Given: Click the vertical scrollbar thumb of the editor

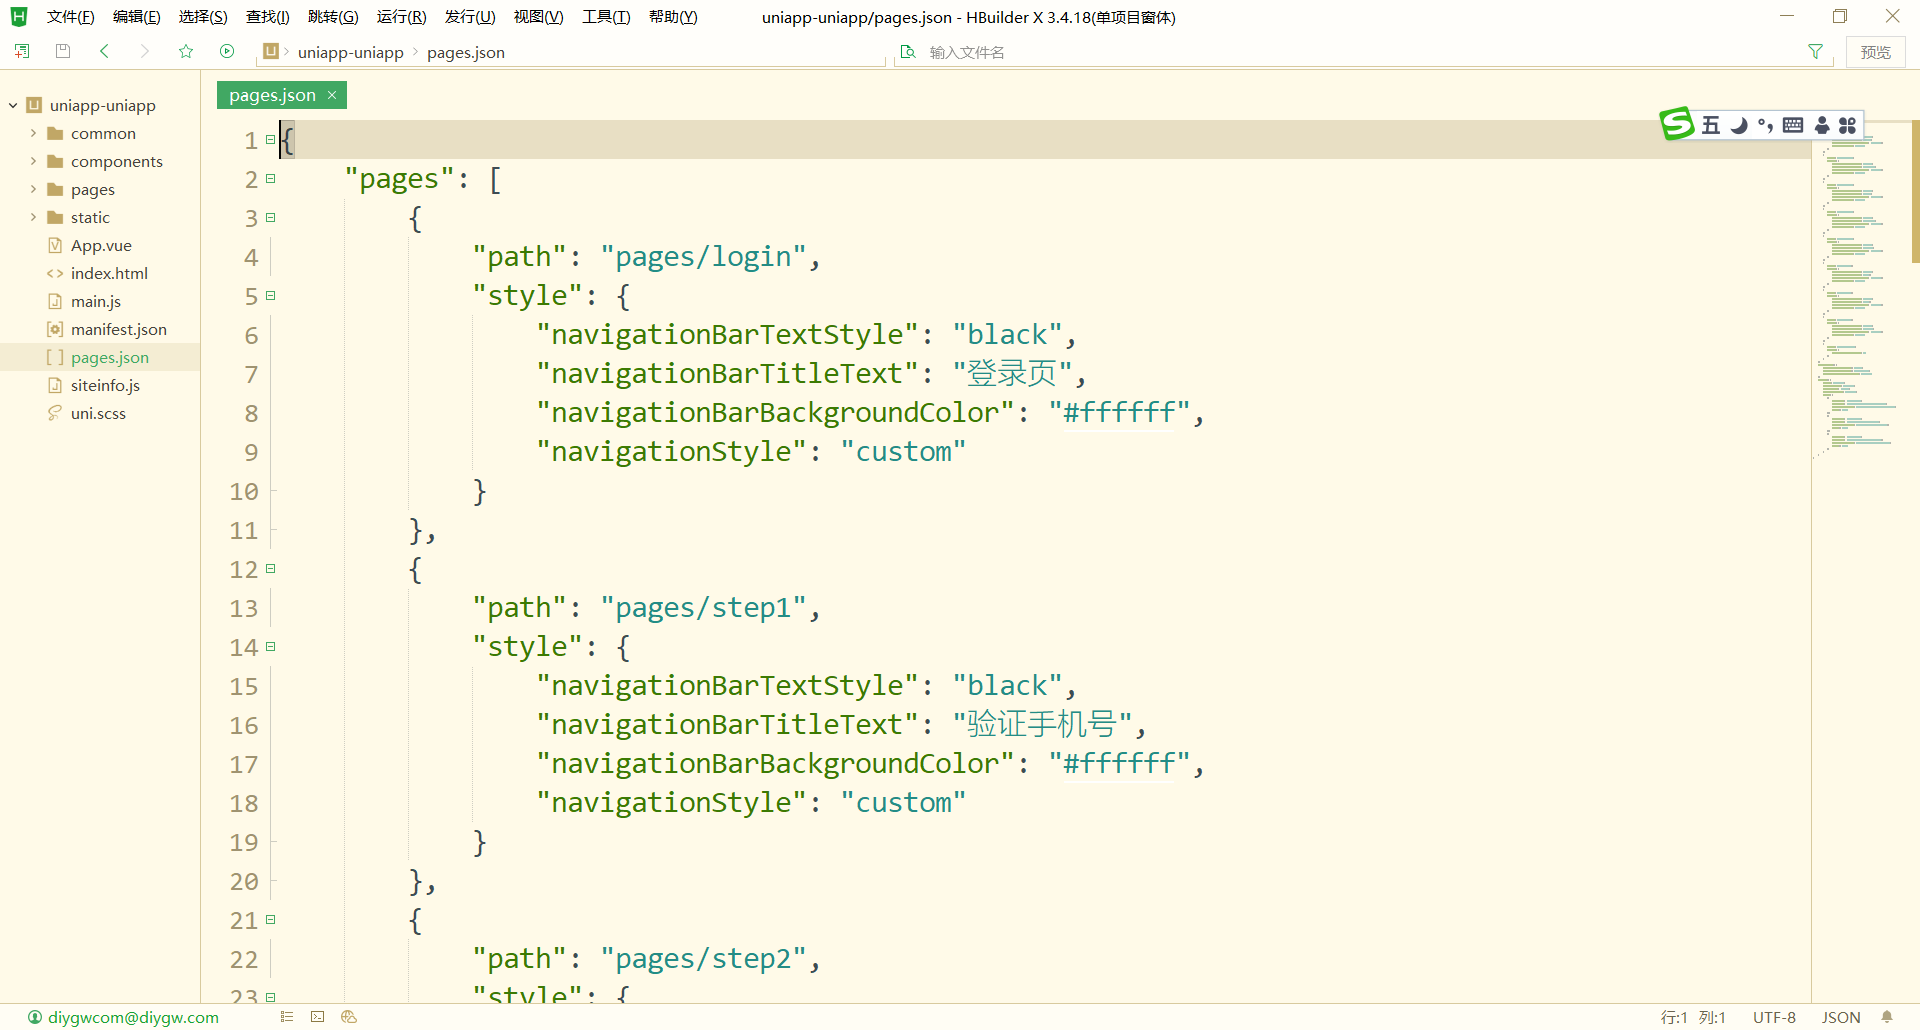Looking at the screenshot, I should pyautogui.click(x=1915, y=191).
